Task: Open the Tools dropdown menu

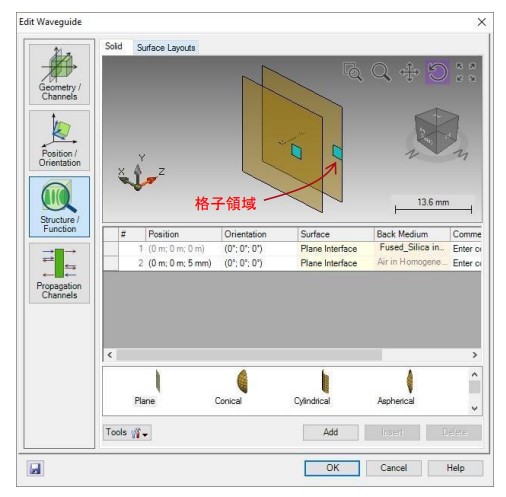Action: [x=127, y=433]
